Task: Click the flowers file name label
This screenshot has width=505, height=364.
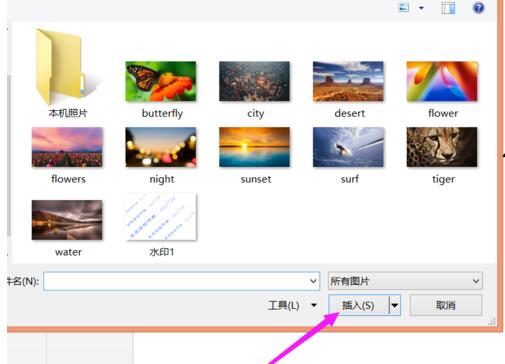Action: (x=68, y=179)
